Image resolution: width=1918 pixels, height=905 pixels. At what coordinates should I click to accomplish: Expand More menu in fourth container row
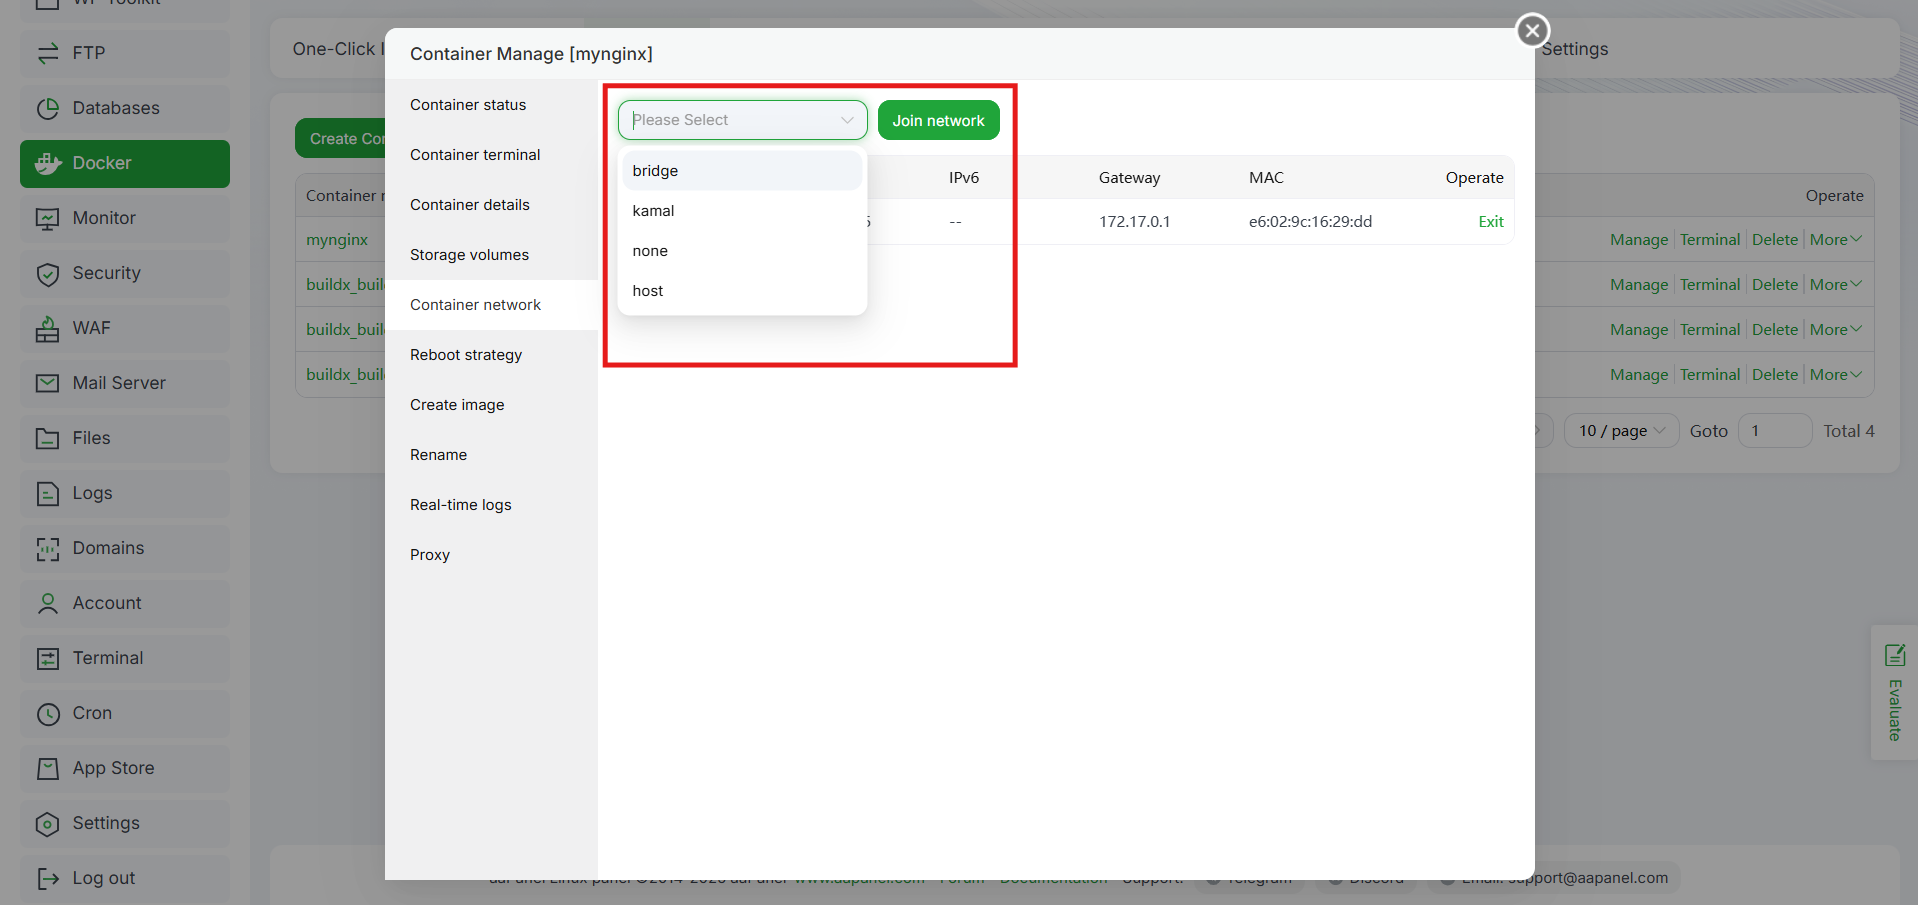(1835, 375)
